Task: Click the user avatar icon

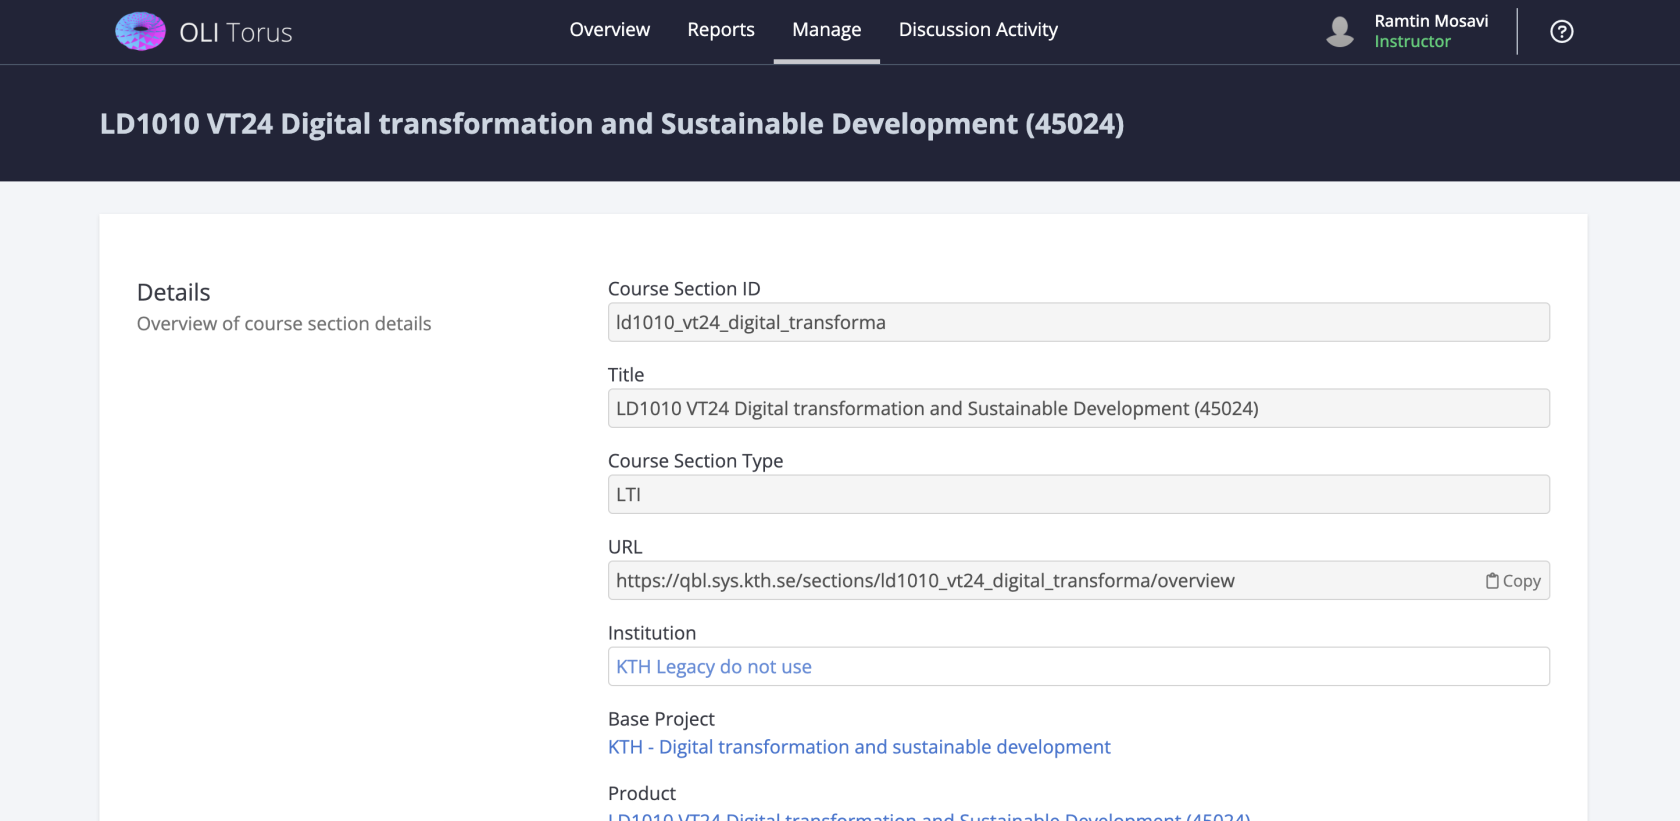Action: pyautogui.click(x=1340, y=32)
